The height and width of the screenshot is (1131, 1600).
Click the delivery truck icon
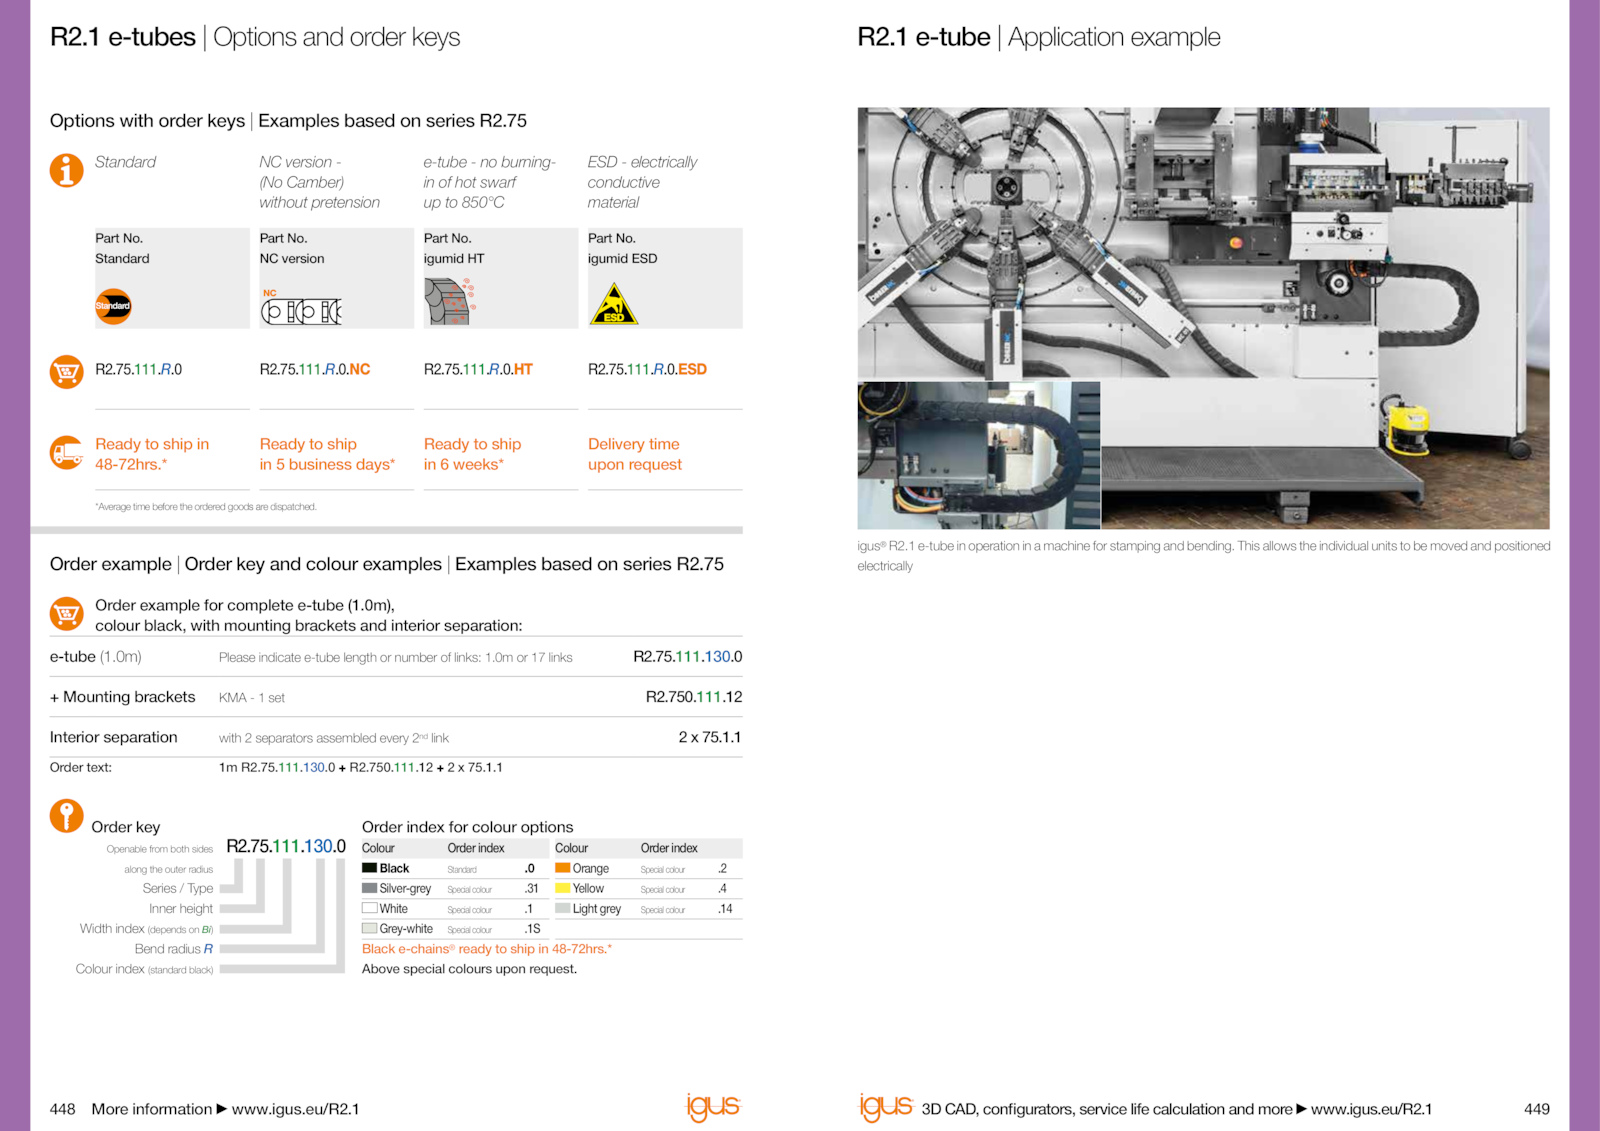67,453
